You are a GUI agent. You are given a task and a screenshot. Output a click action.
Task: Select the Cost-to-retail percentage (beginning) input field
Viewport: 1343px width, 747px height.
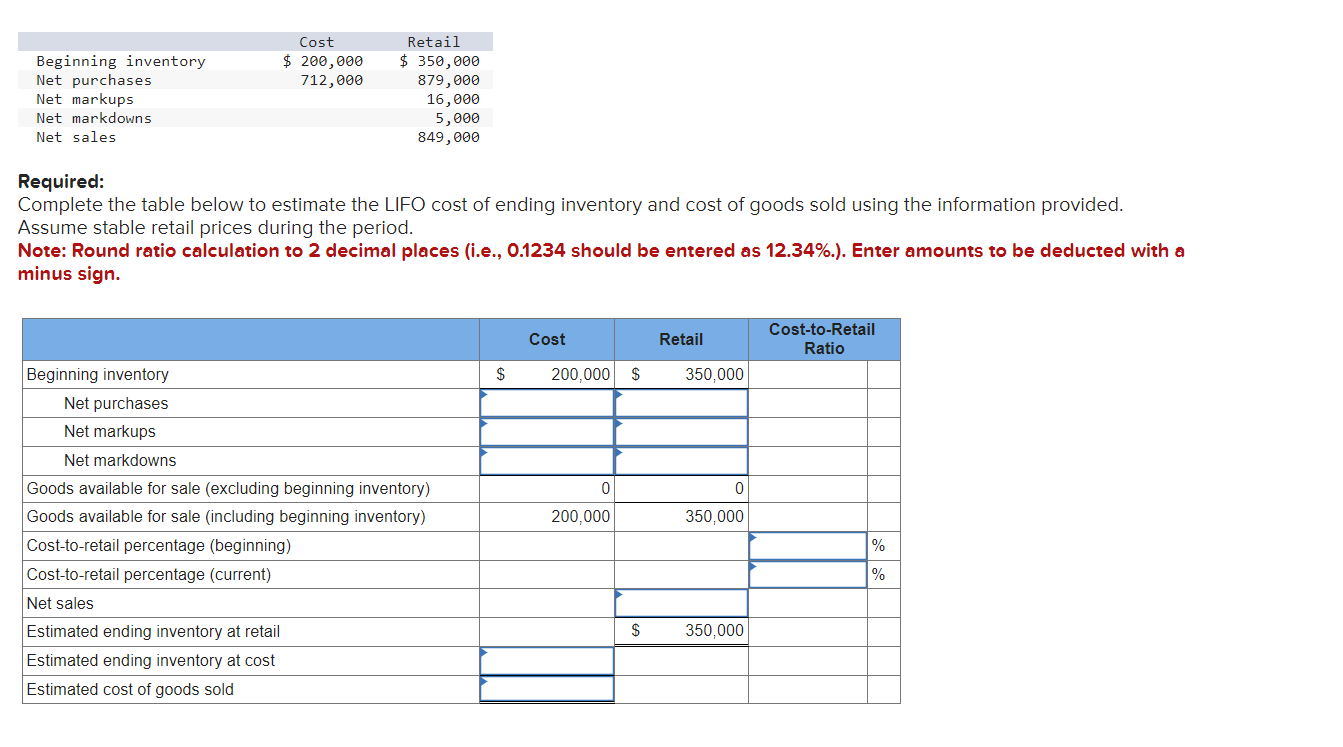coord(806,545)
